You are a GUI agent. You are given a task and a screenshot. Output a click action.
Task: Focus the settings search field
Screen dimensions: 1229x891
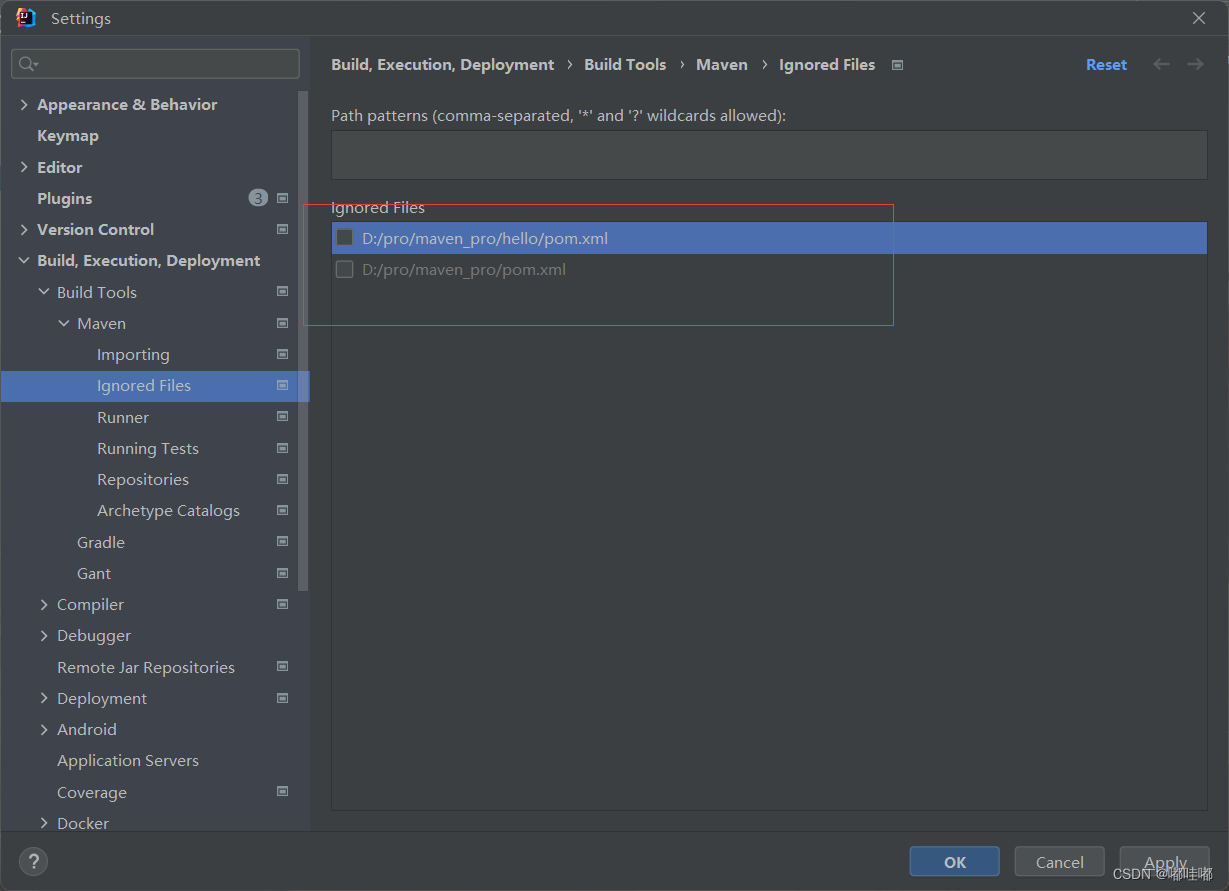156,64
